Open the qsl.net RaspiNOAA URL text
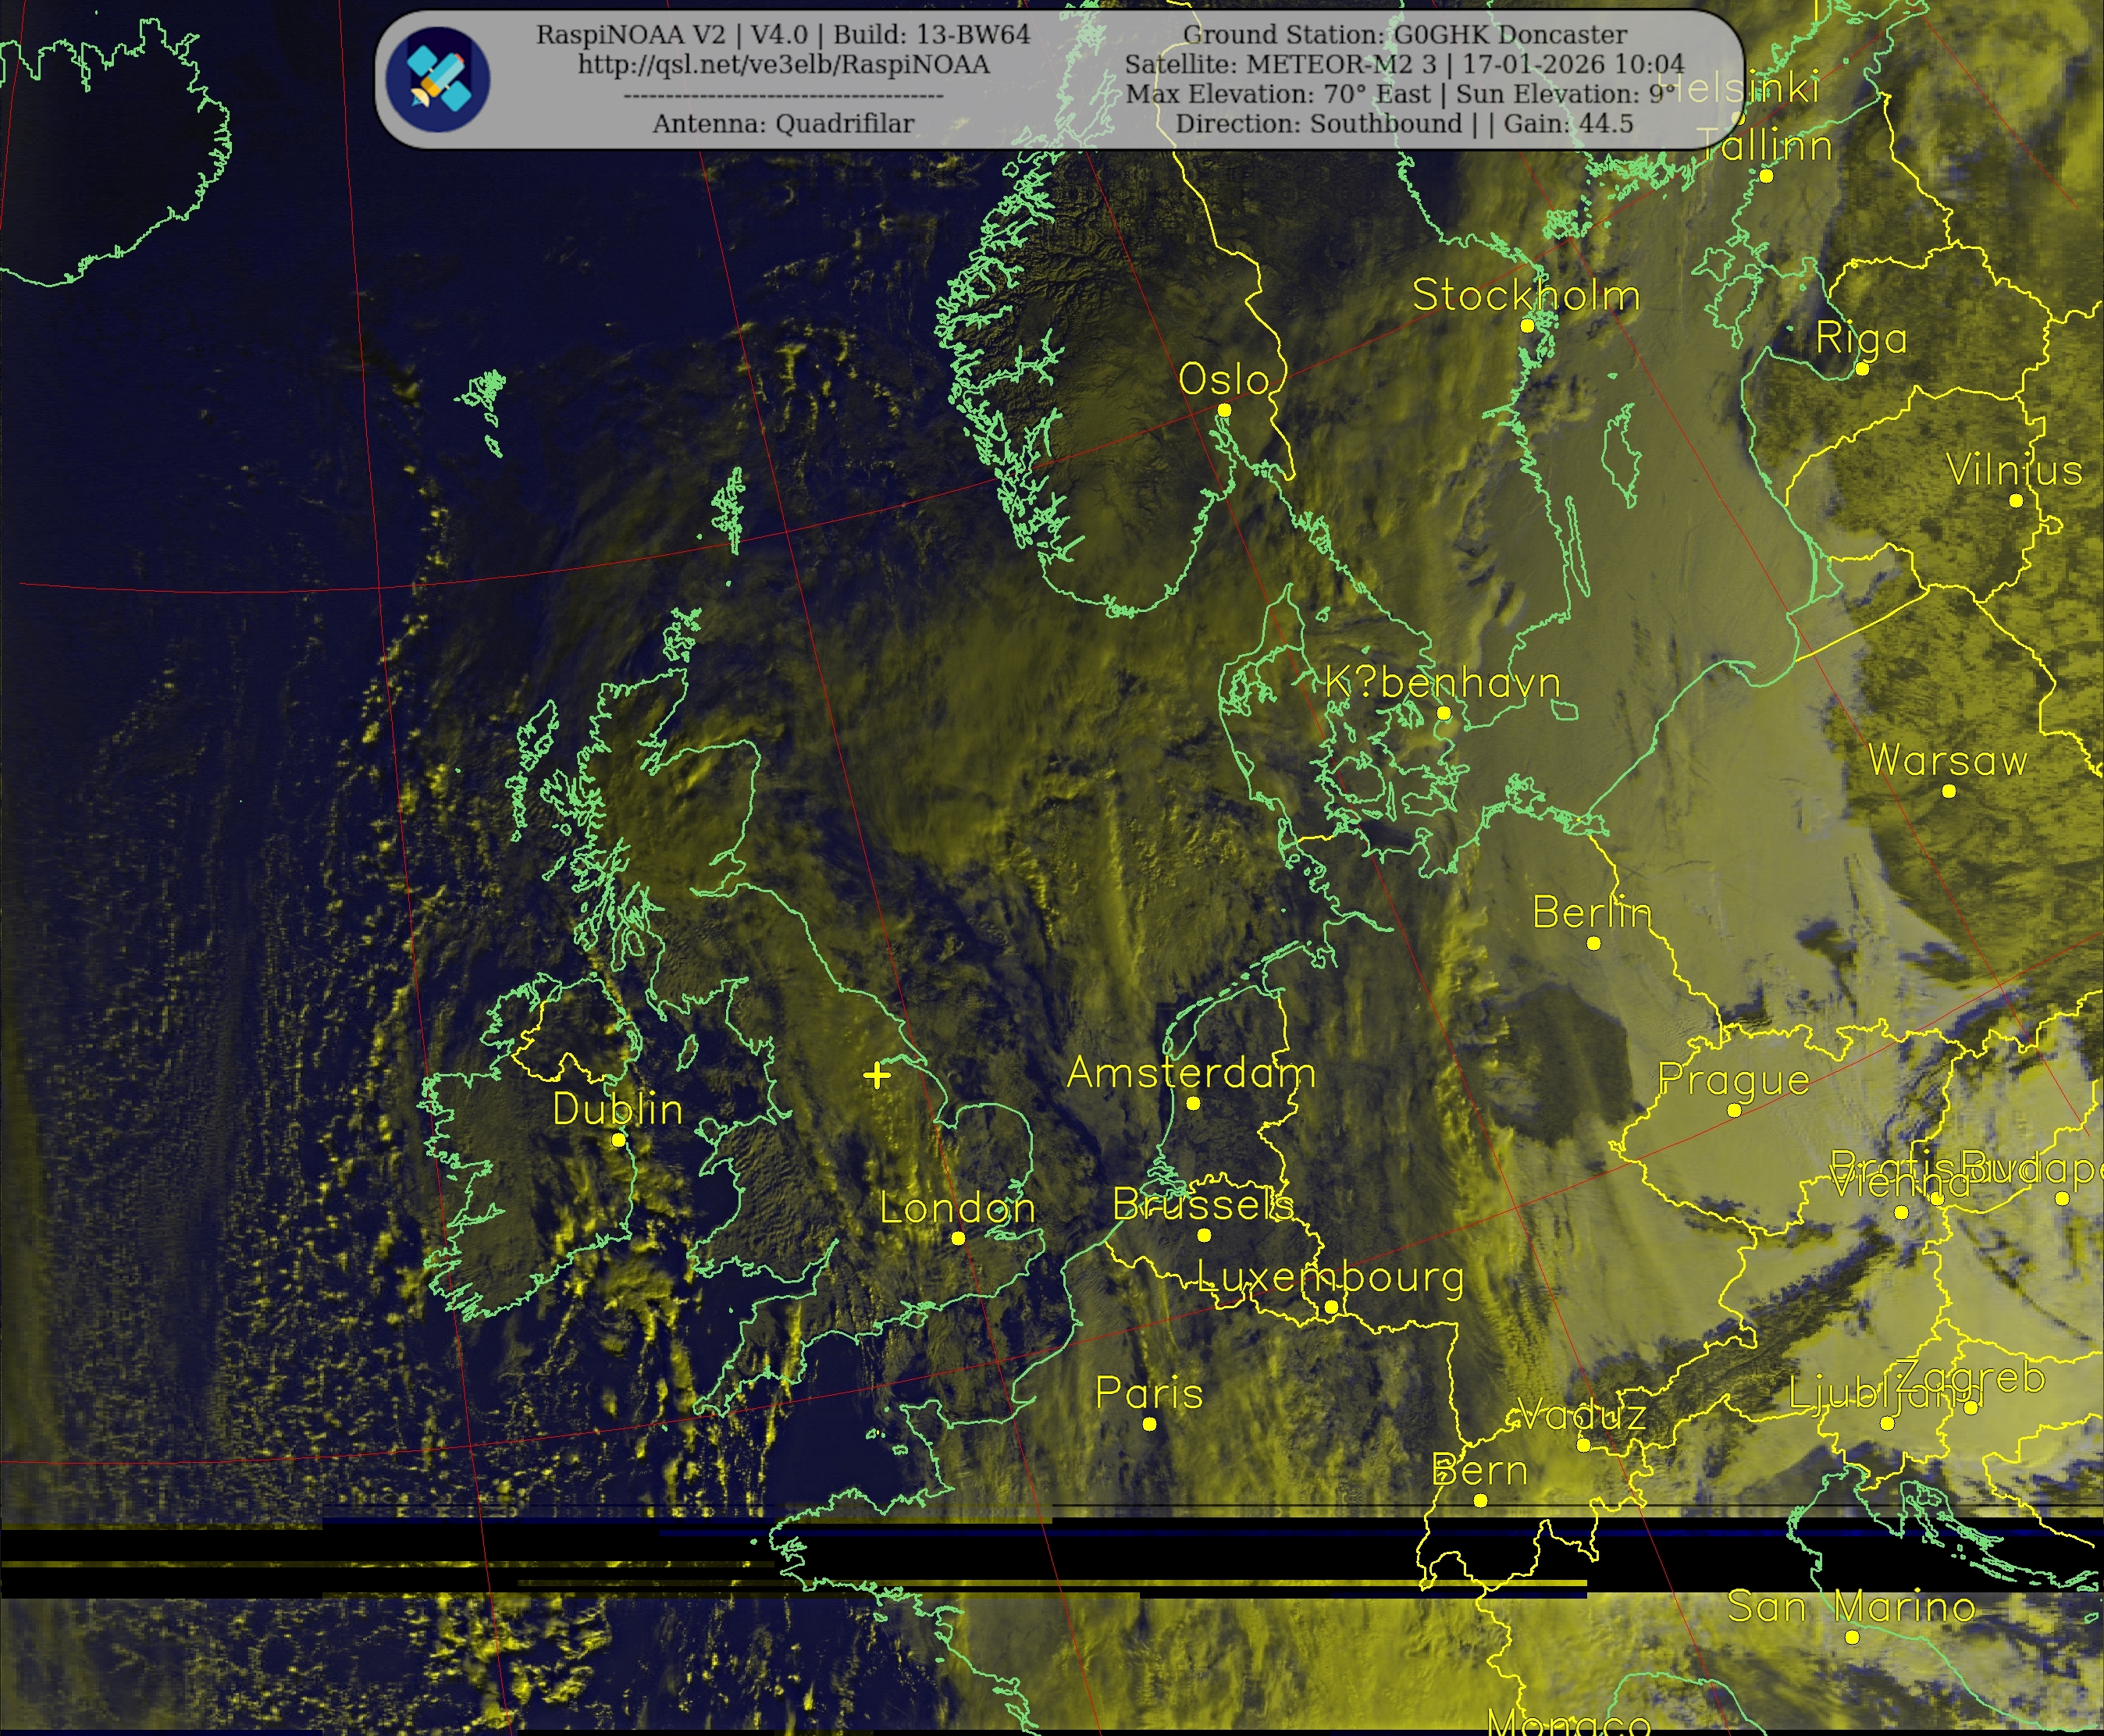 point(783,65)
